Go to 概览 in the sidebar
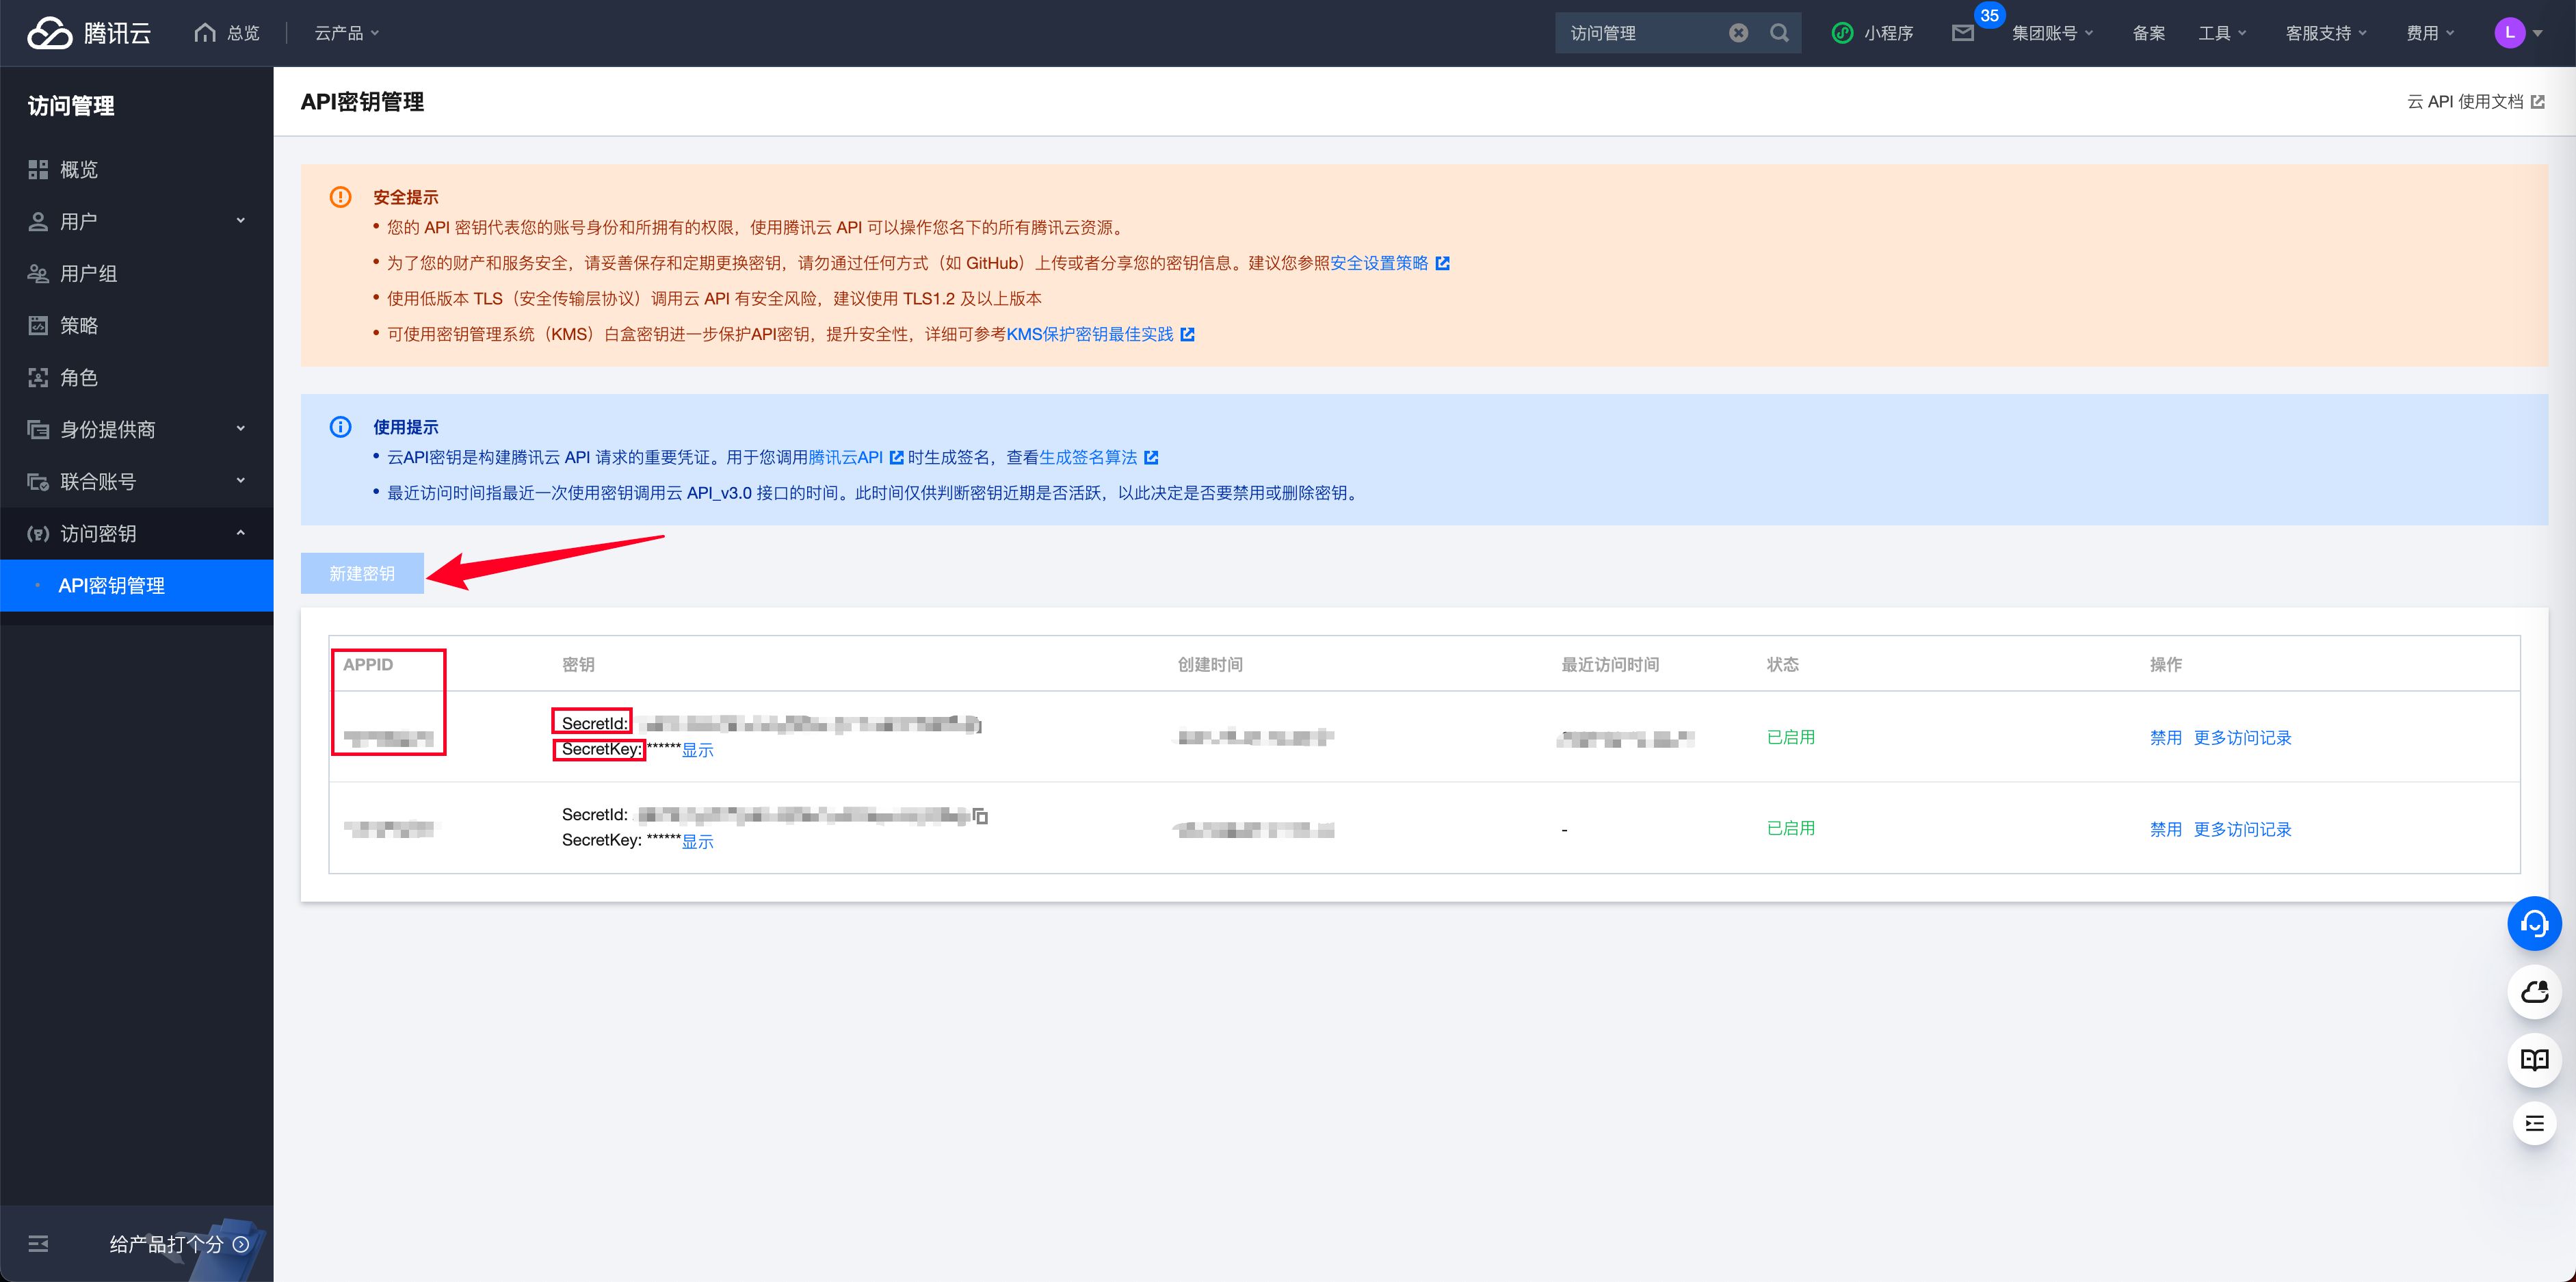2576x1282 pixels. click(x=79, y=169)
